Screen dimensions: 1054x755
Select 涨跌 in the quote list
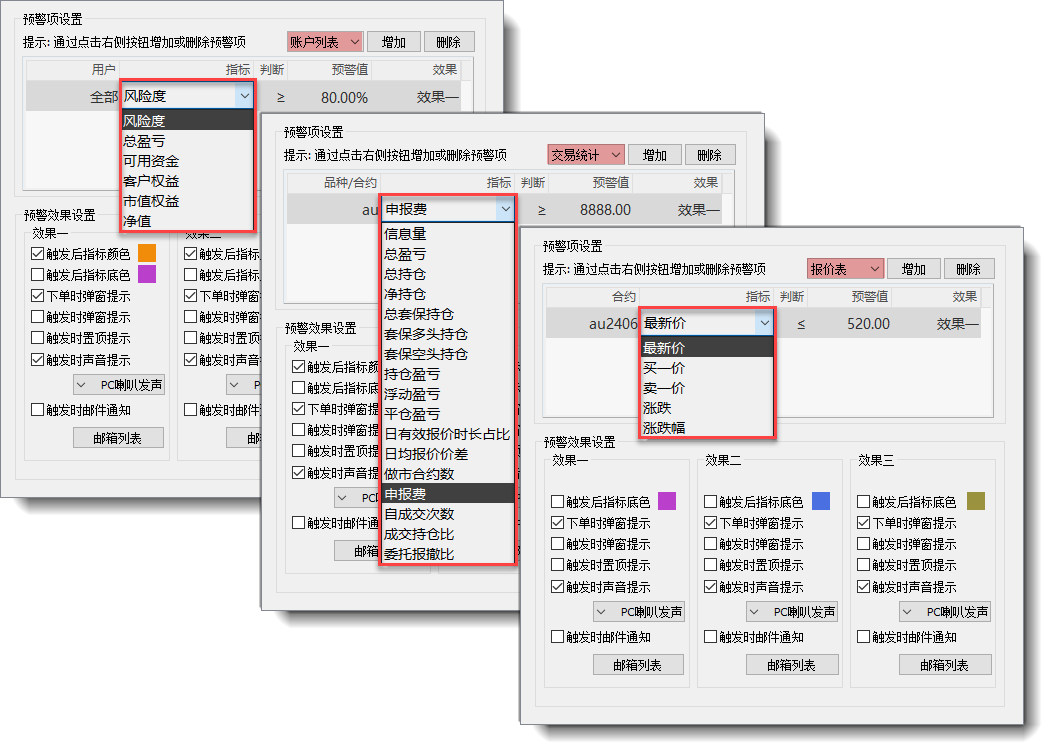point(707,408)
